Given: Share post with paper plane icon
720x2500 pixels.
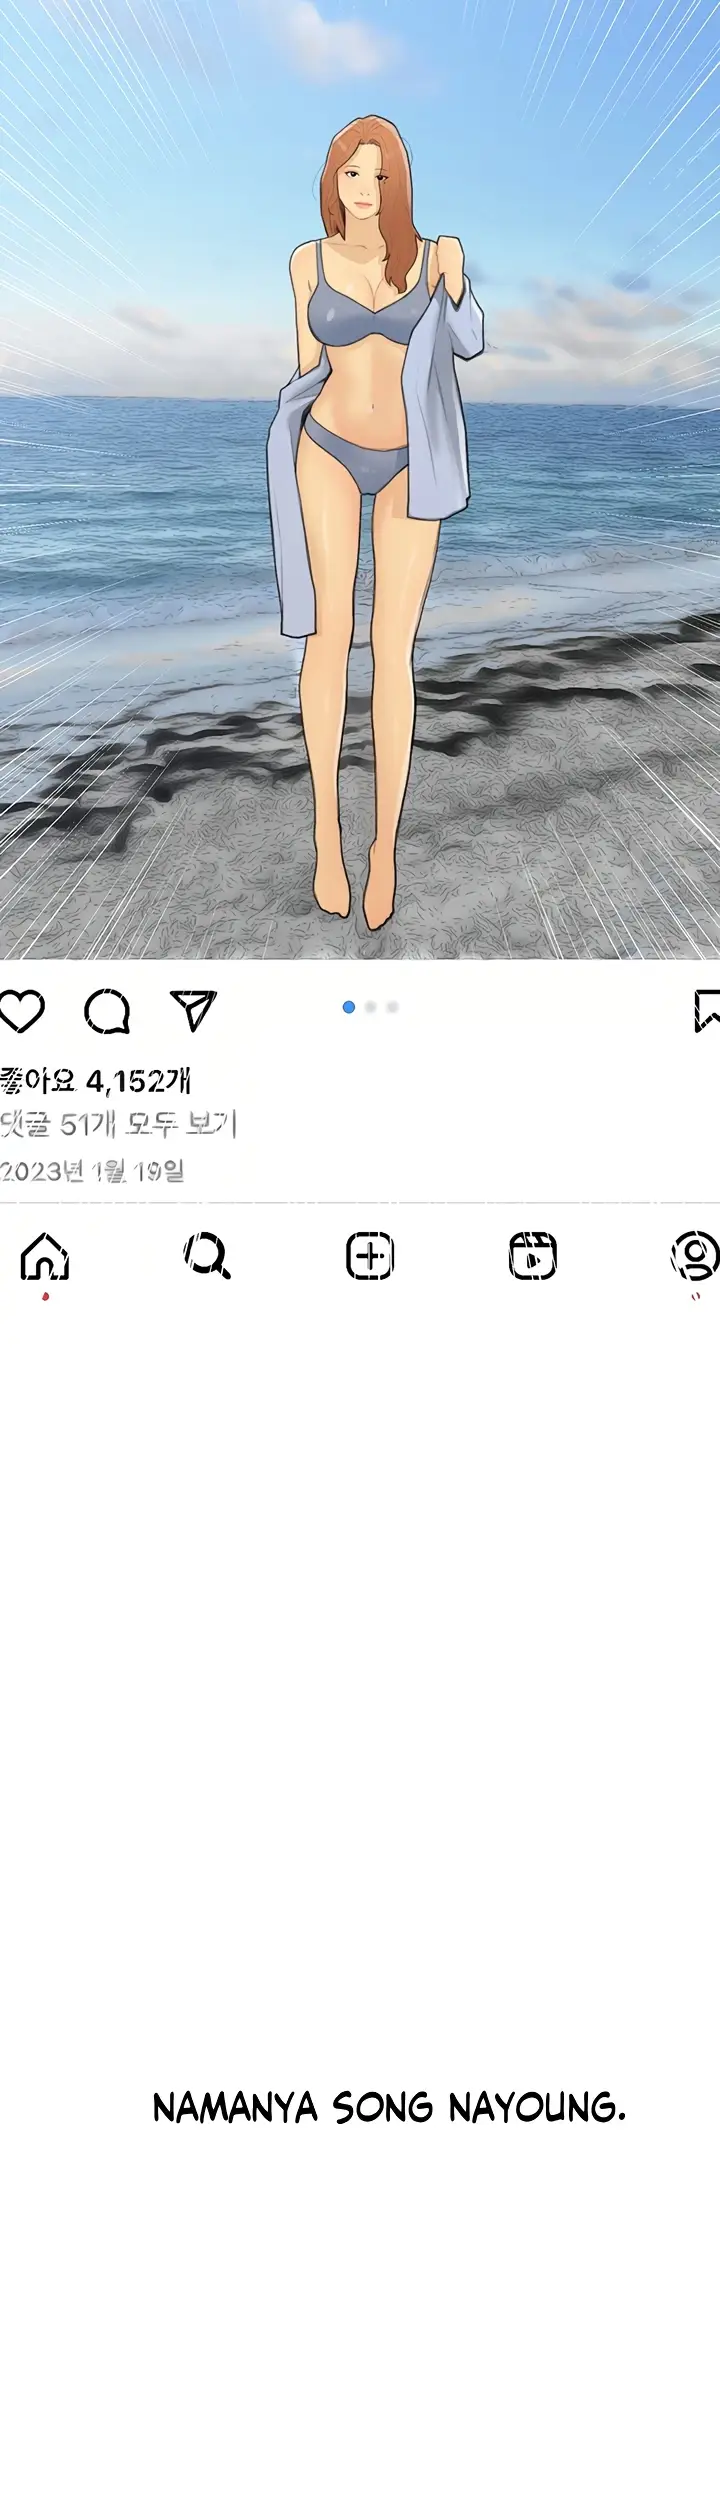Looking at the screenshot, I should [x=193, y=1010].
